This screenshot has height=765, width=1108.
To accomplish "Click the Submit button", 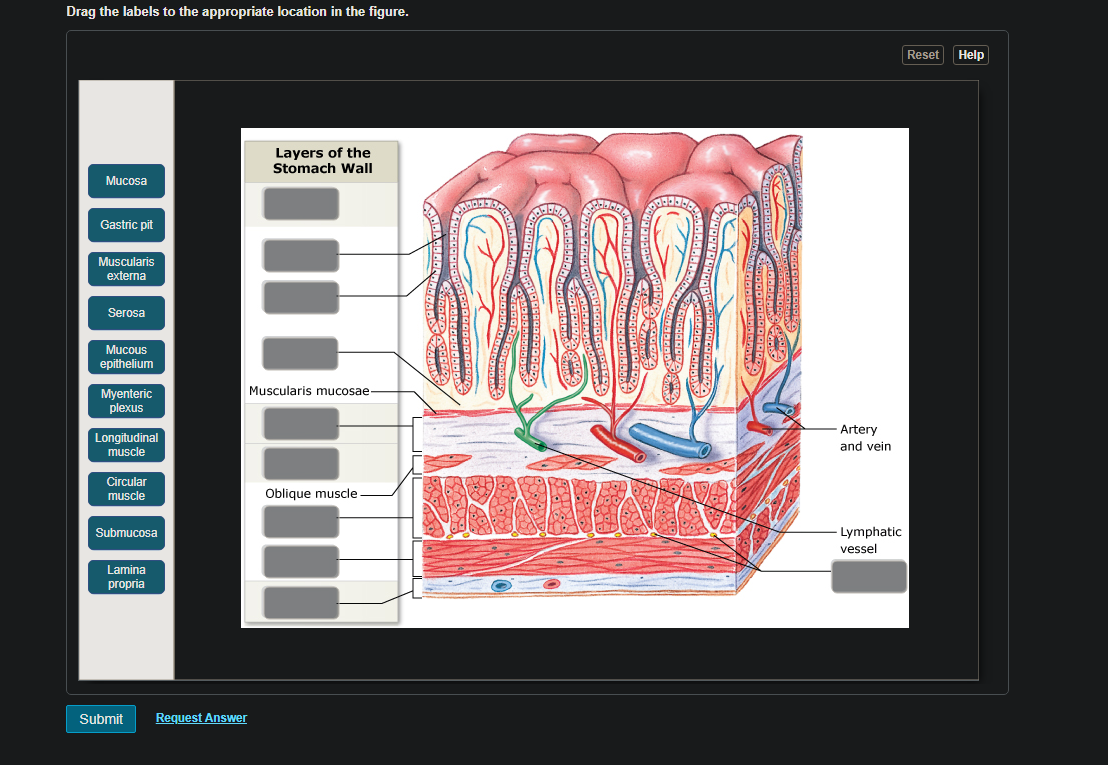I will [101, 718].
